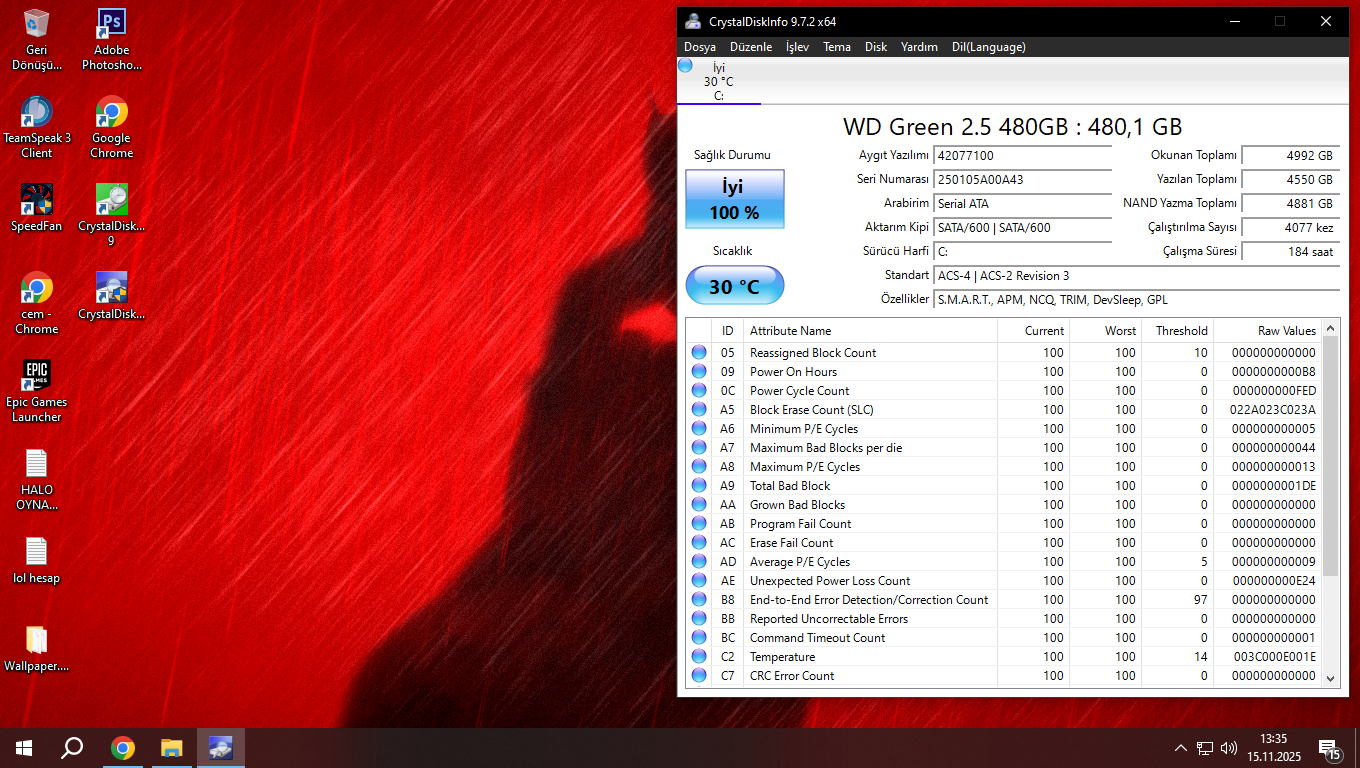Click the CrystalDiskInfo taskbar button
Viewport: 1360px width, 768px height.
[x=221, y=748]
